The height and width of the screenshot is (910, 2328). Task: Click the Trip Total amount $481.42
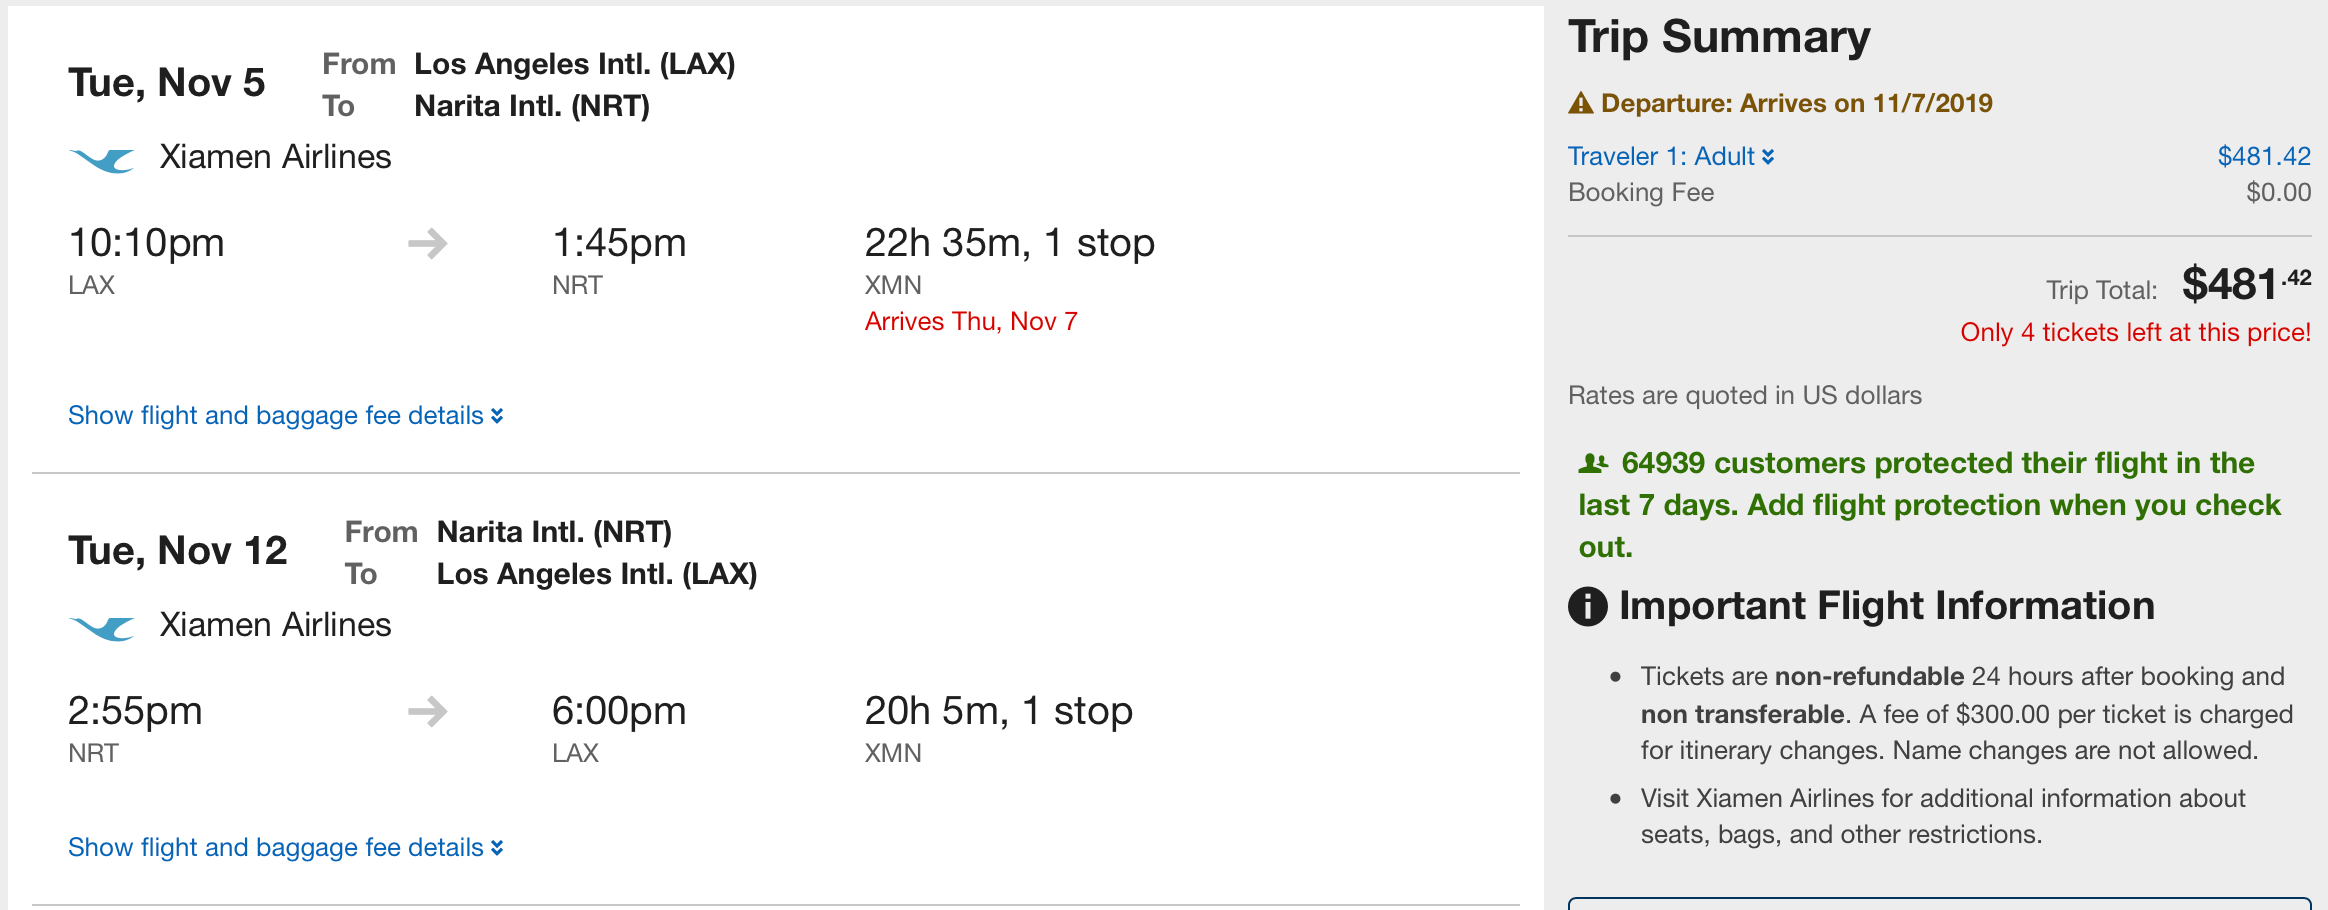coord(2245,285)
